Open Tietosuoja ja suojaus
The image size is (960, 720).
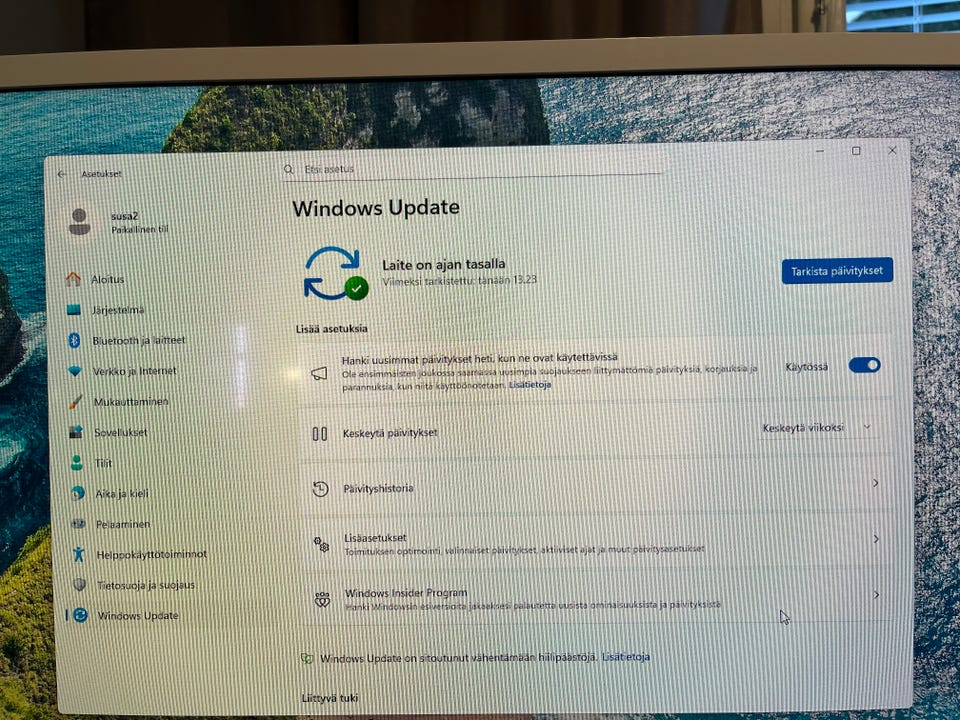[x=146, y=585]
